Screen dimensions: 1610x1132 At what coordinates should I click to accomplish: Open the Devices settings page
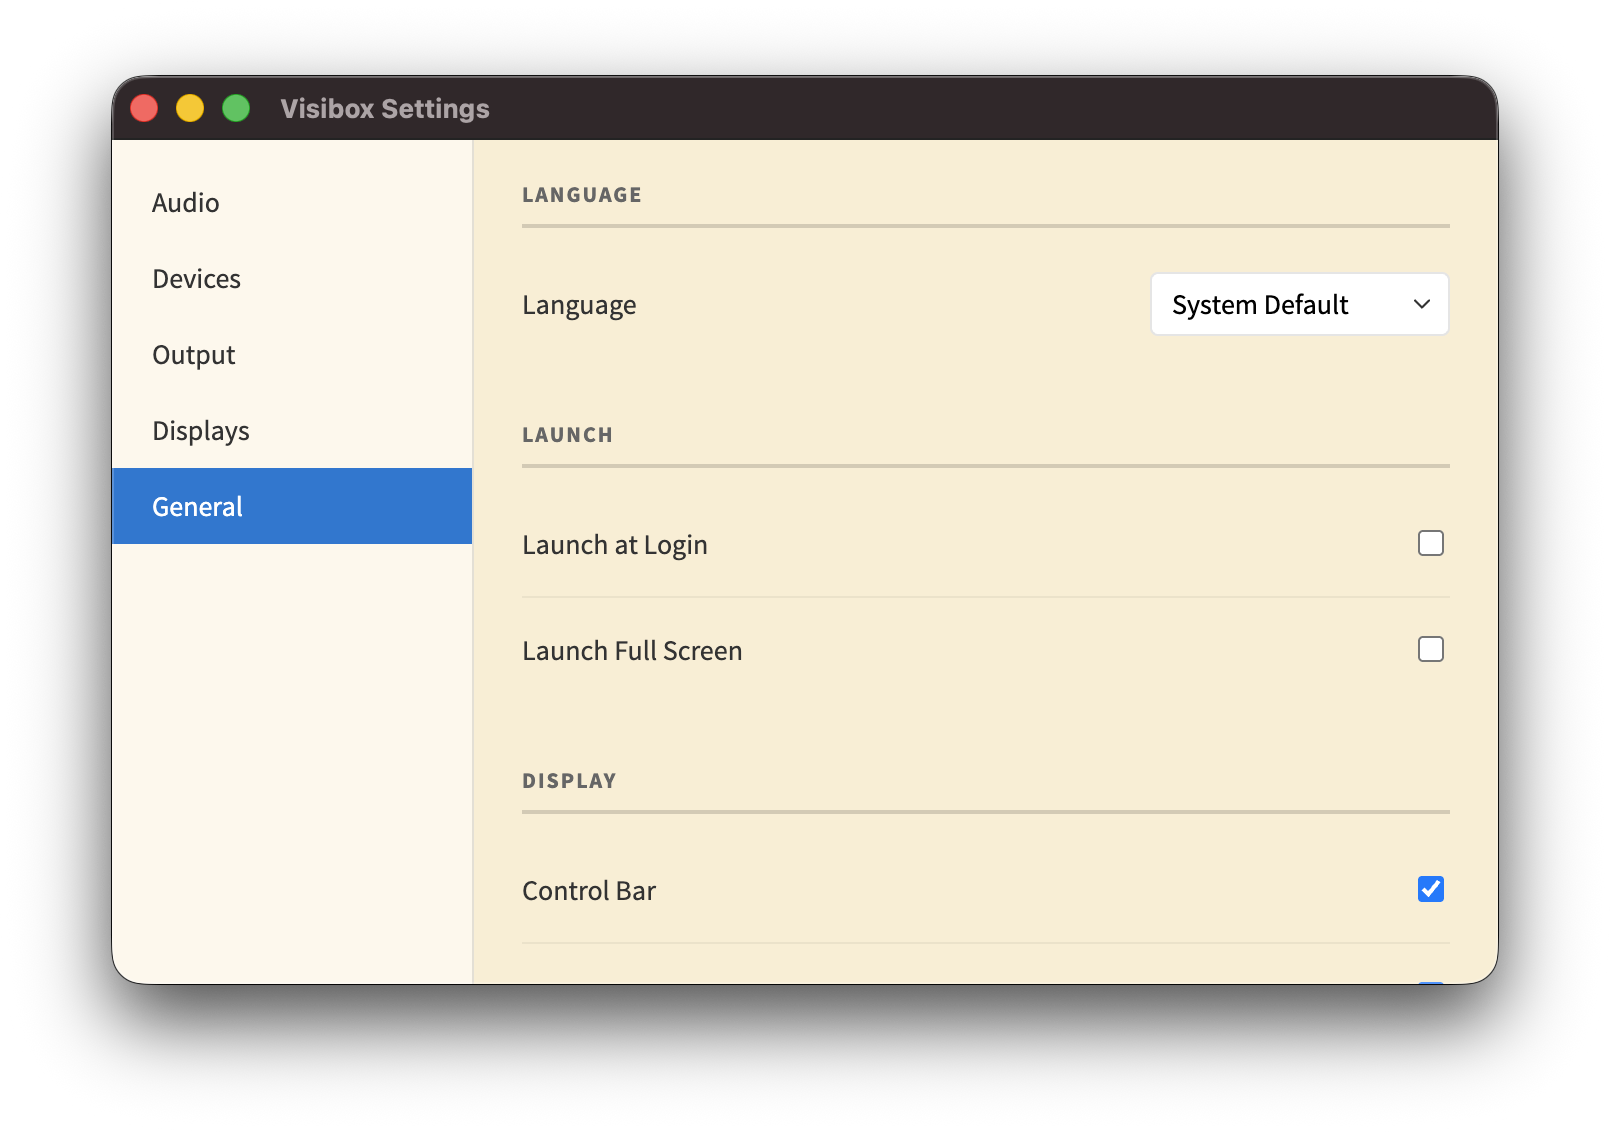pos(196,279)
